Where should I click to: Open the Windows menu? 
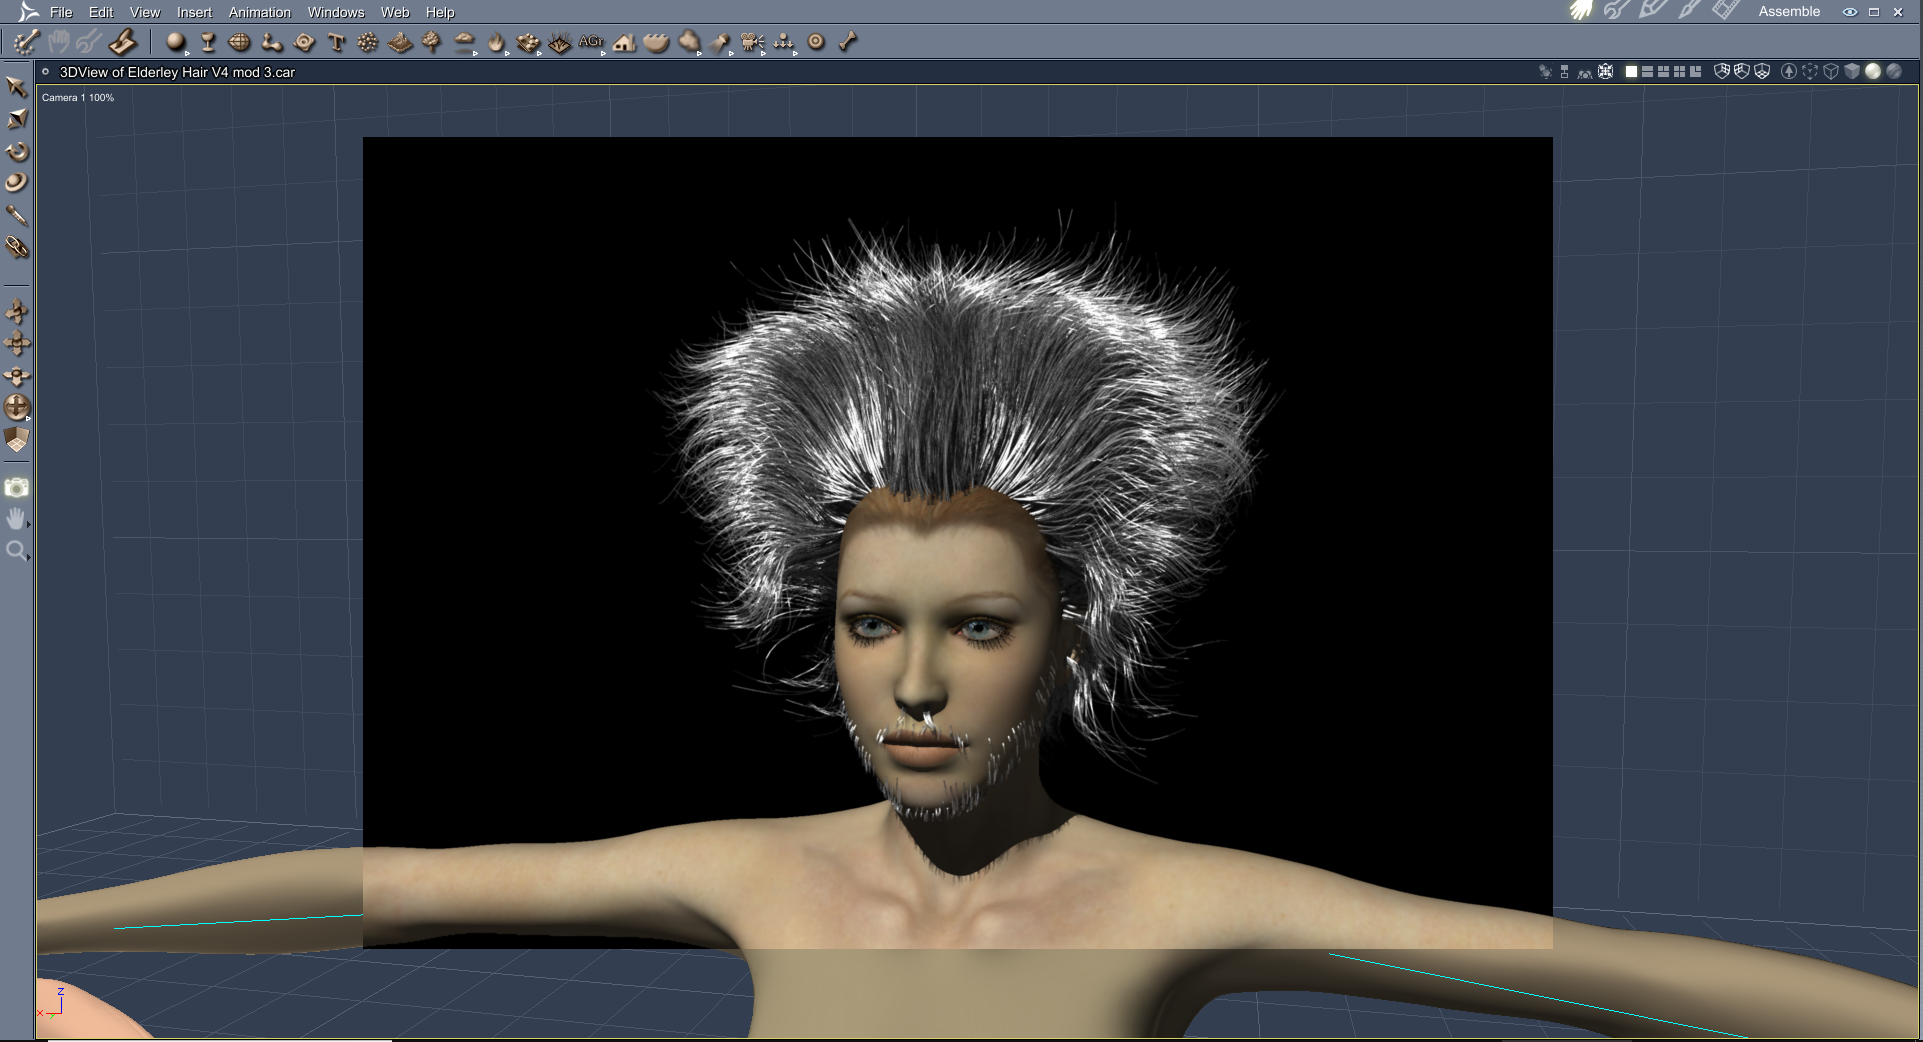click(x=336, y=12)
